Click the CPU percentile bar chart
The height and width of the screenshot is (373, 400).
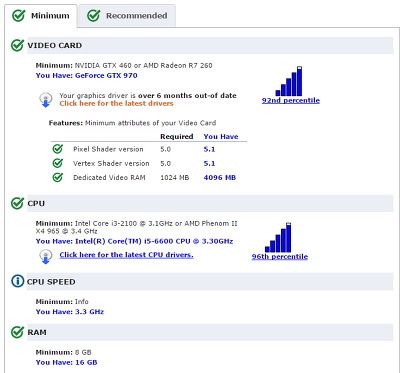click(278, 237)
